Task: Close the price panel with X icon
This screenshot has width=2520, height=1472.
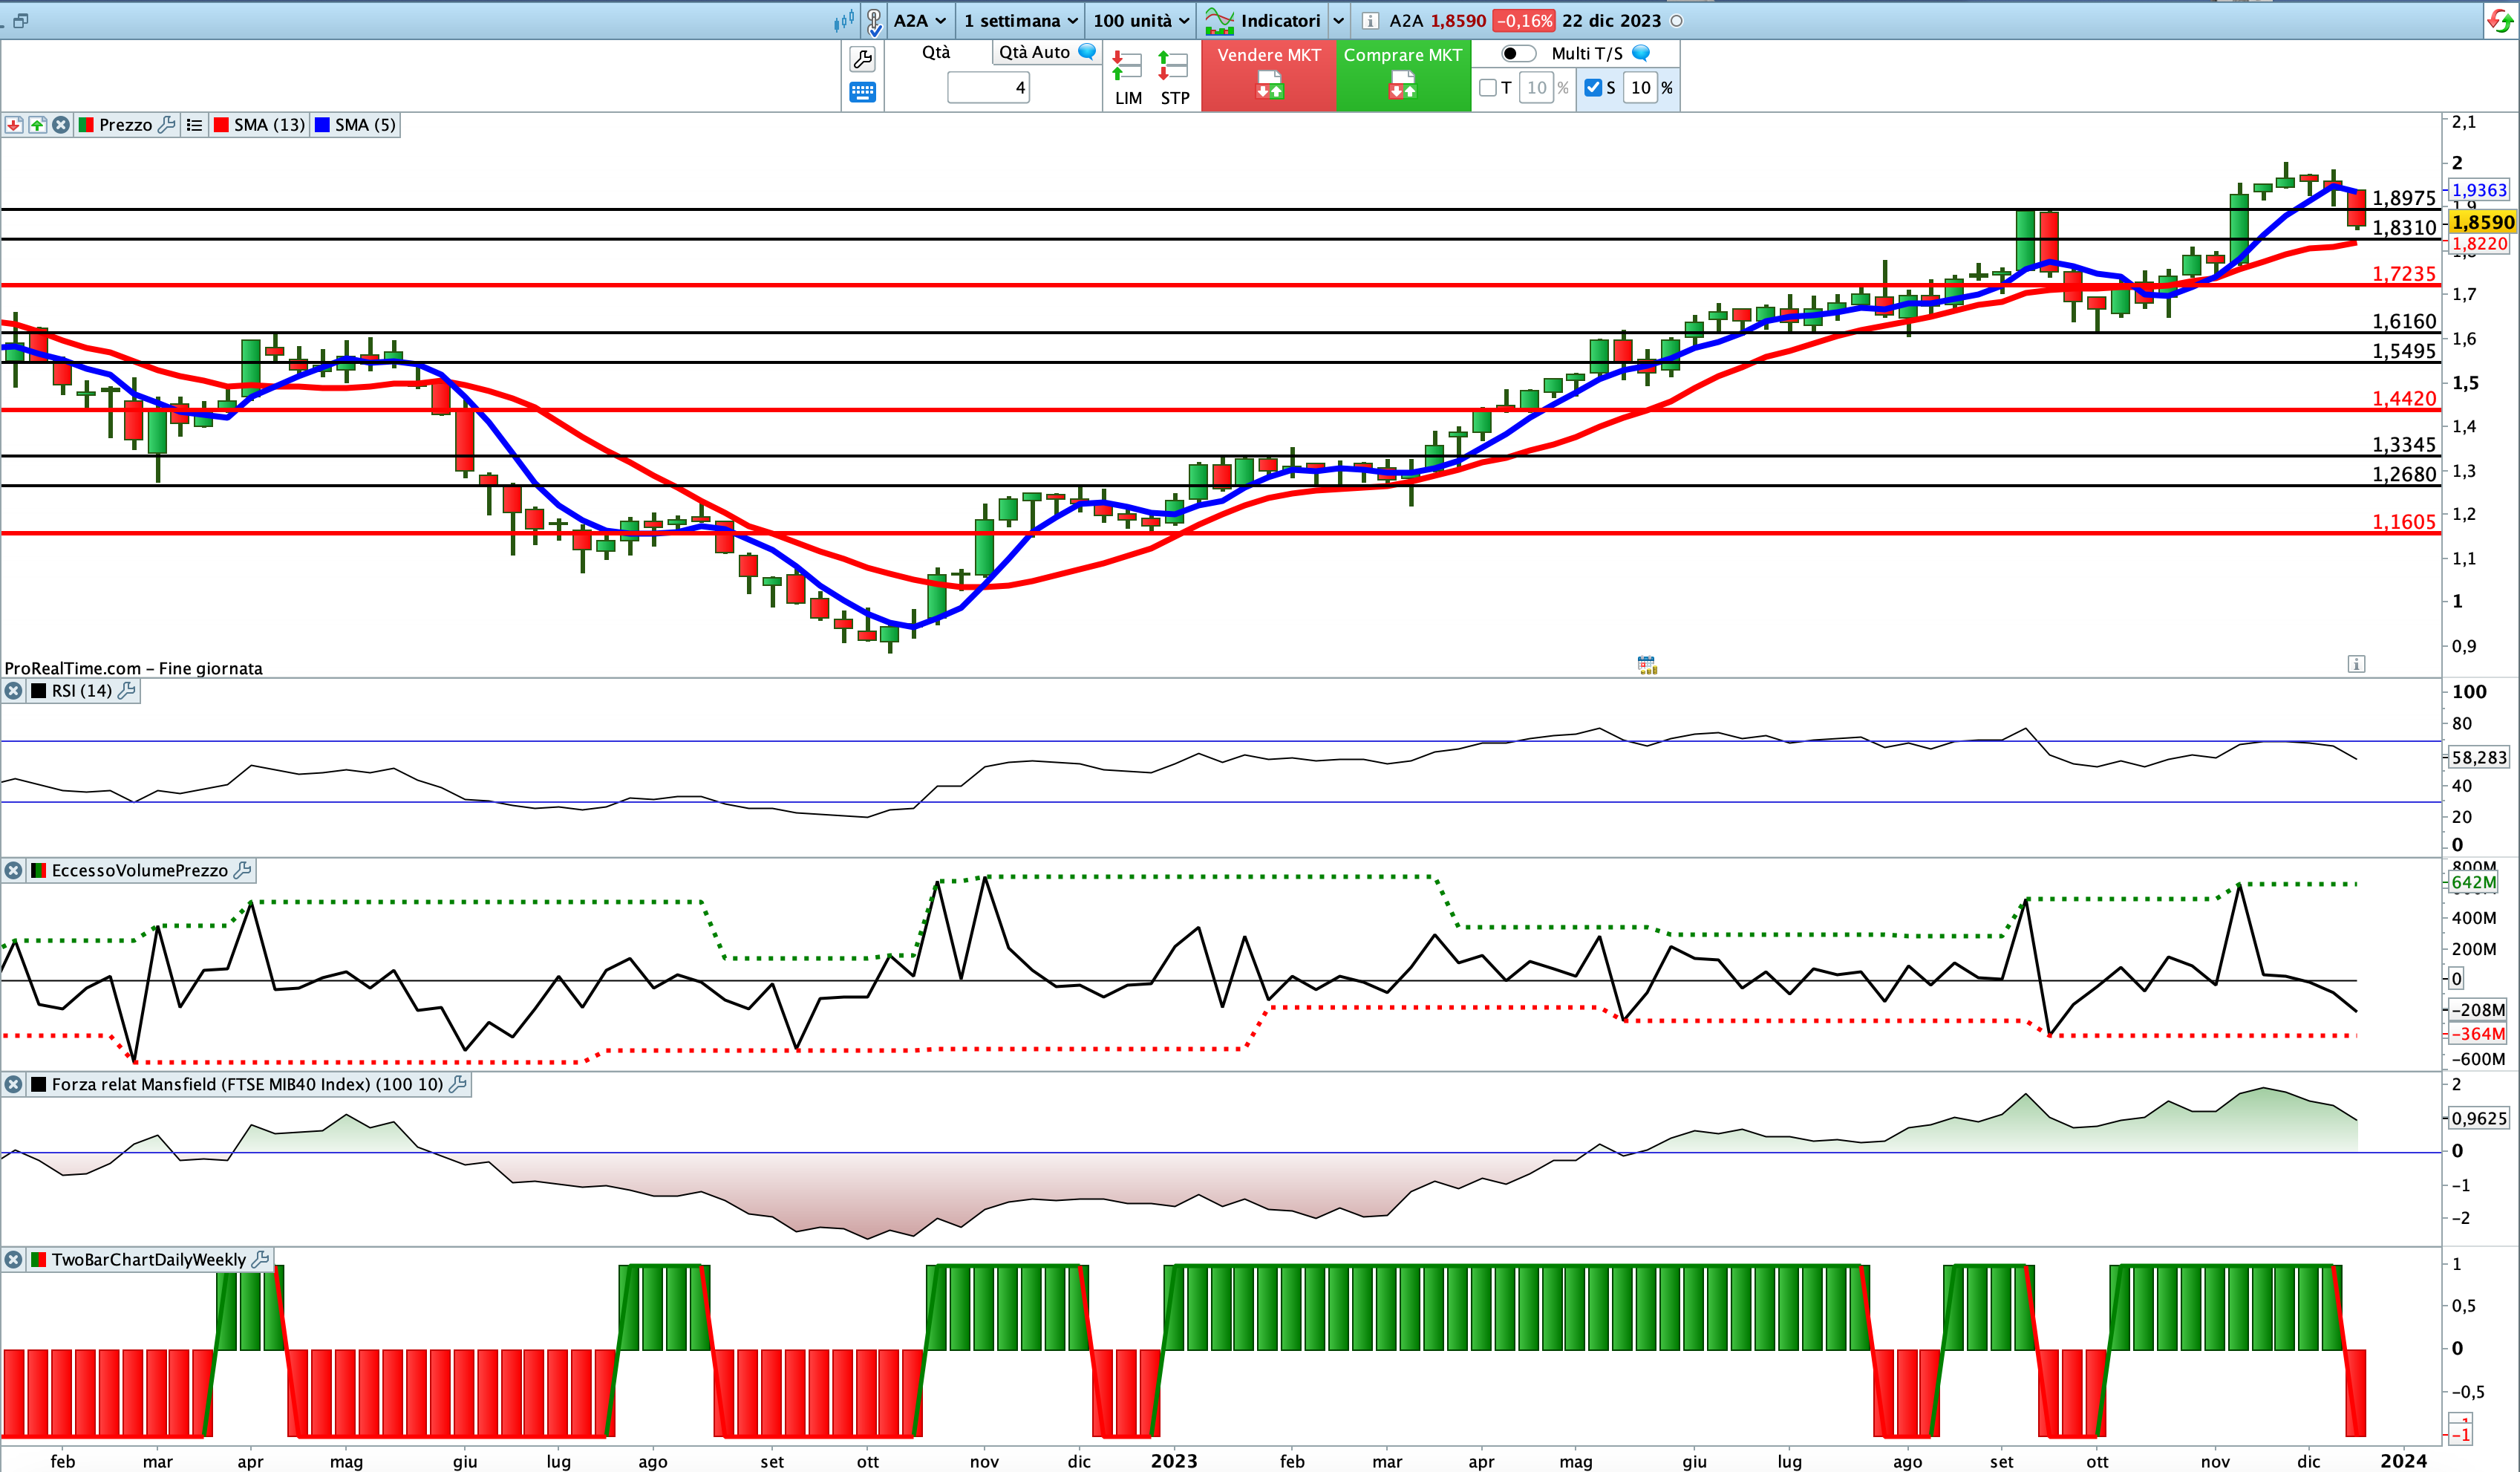Action: pos(61,125)
